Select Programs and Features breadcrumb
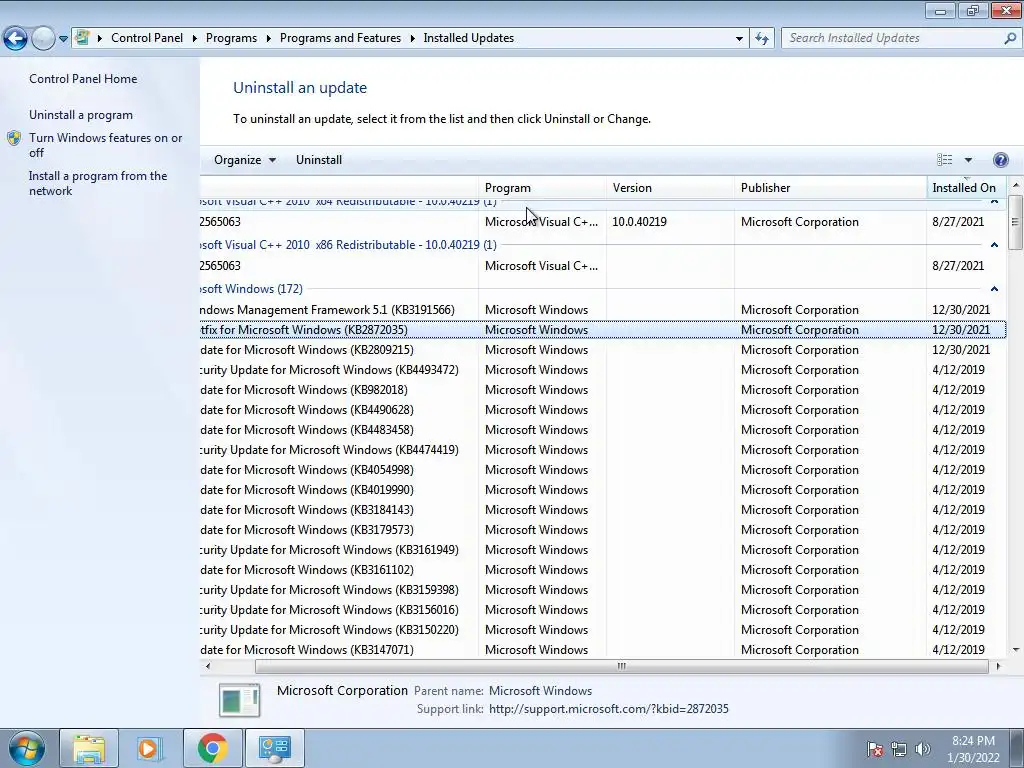Viewport: 1024px width, 768px height. pyautogui.click(x=340, y=38)
